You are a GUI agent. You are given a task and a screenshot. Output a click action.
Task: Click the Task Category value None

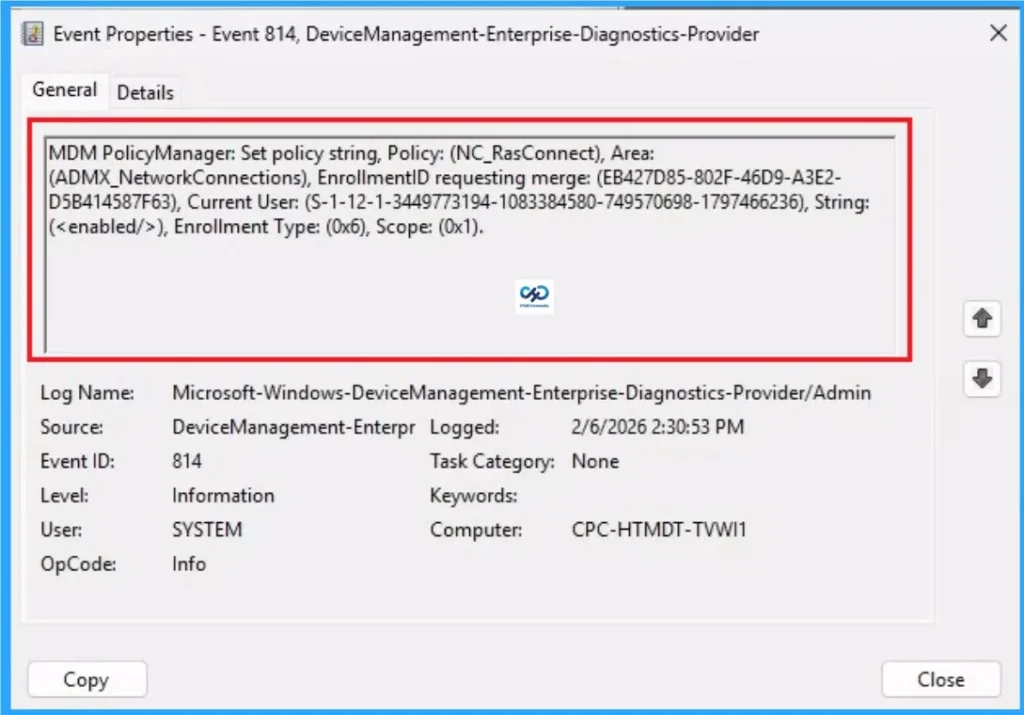[x=595, y=461]
